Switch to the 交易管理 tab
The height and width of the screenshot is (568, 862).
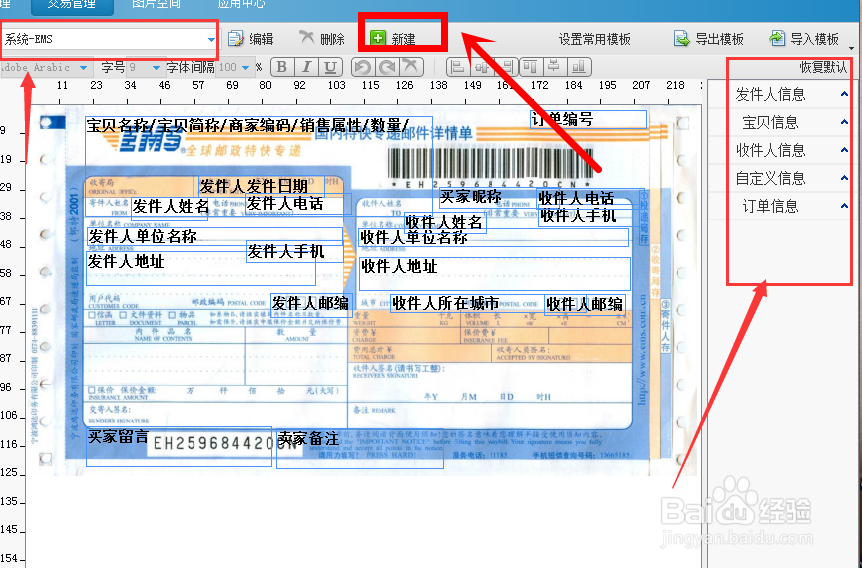coord(72,4)
